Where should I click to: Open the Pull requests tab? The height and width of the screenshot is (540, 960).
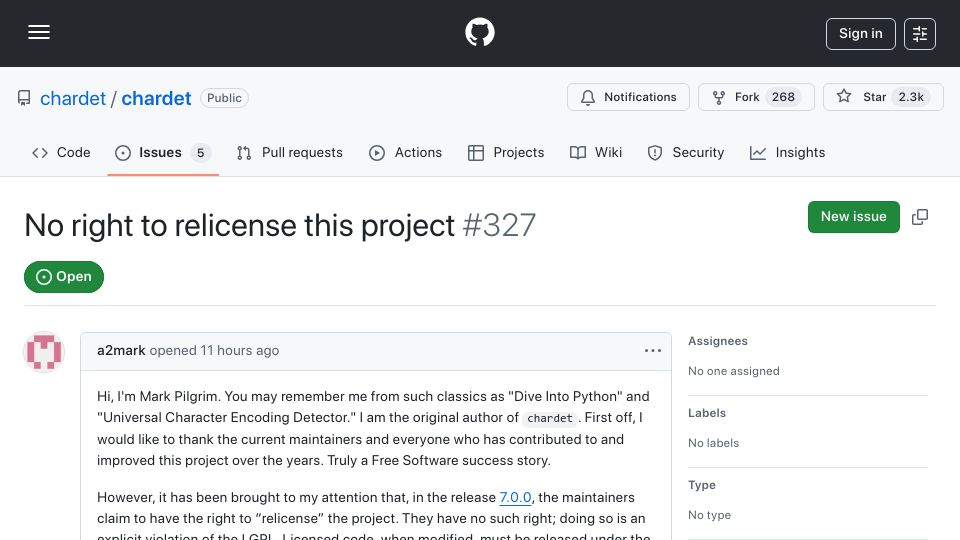290,152
